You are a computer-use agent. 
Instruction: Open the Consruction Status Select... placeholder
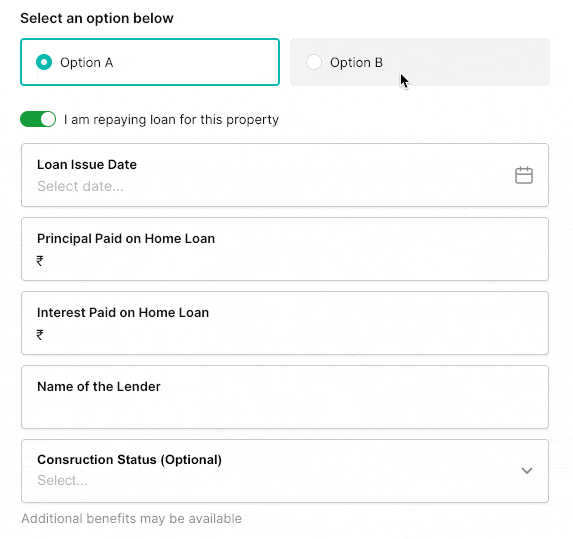[62, 480]
